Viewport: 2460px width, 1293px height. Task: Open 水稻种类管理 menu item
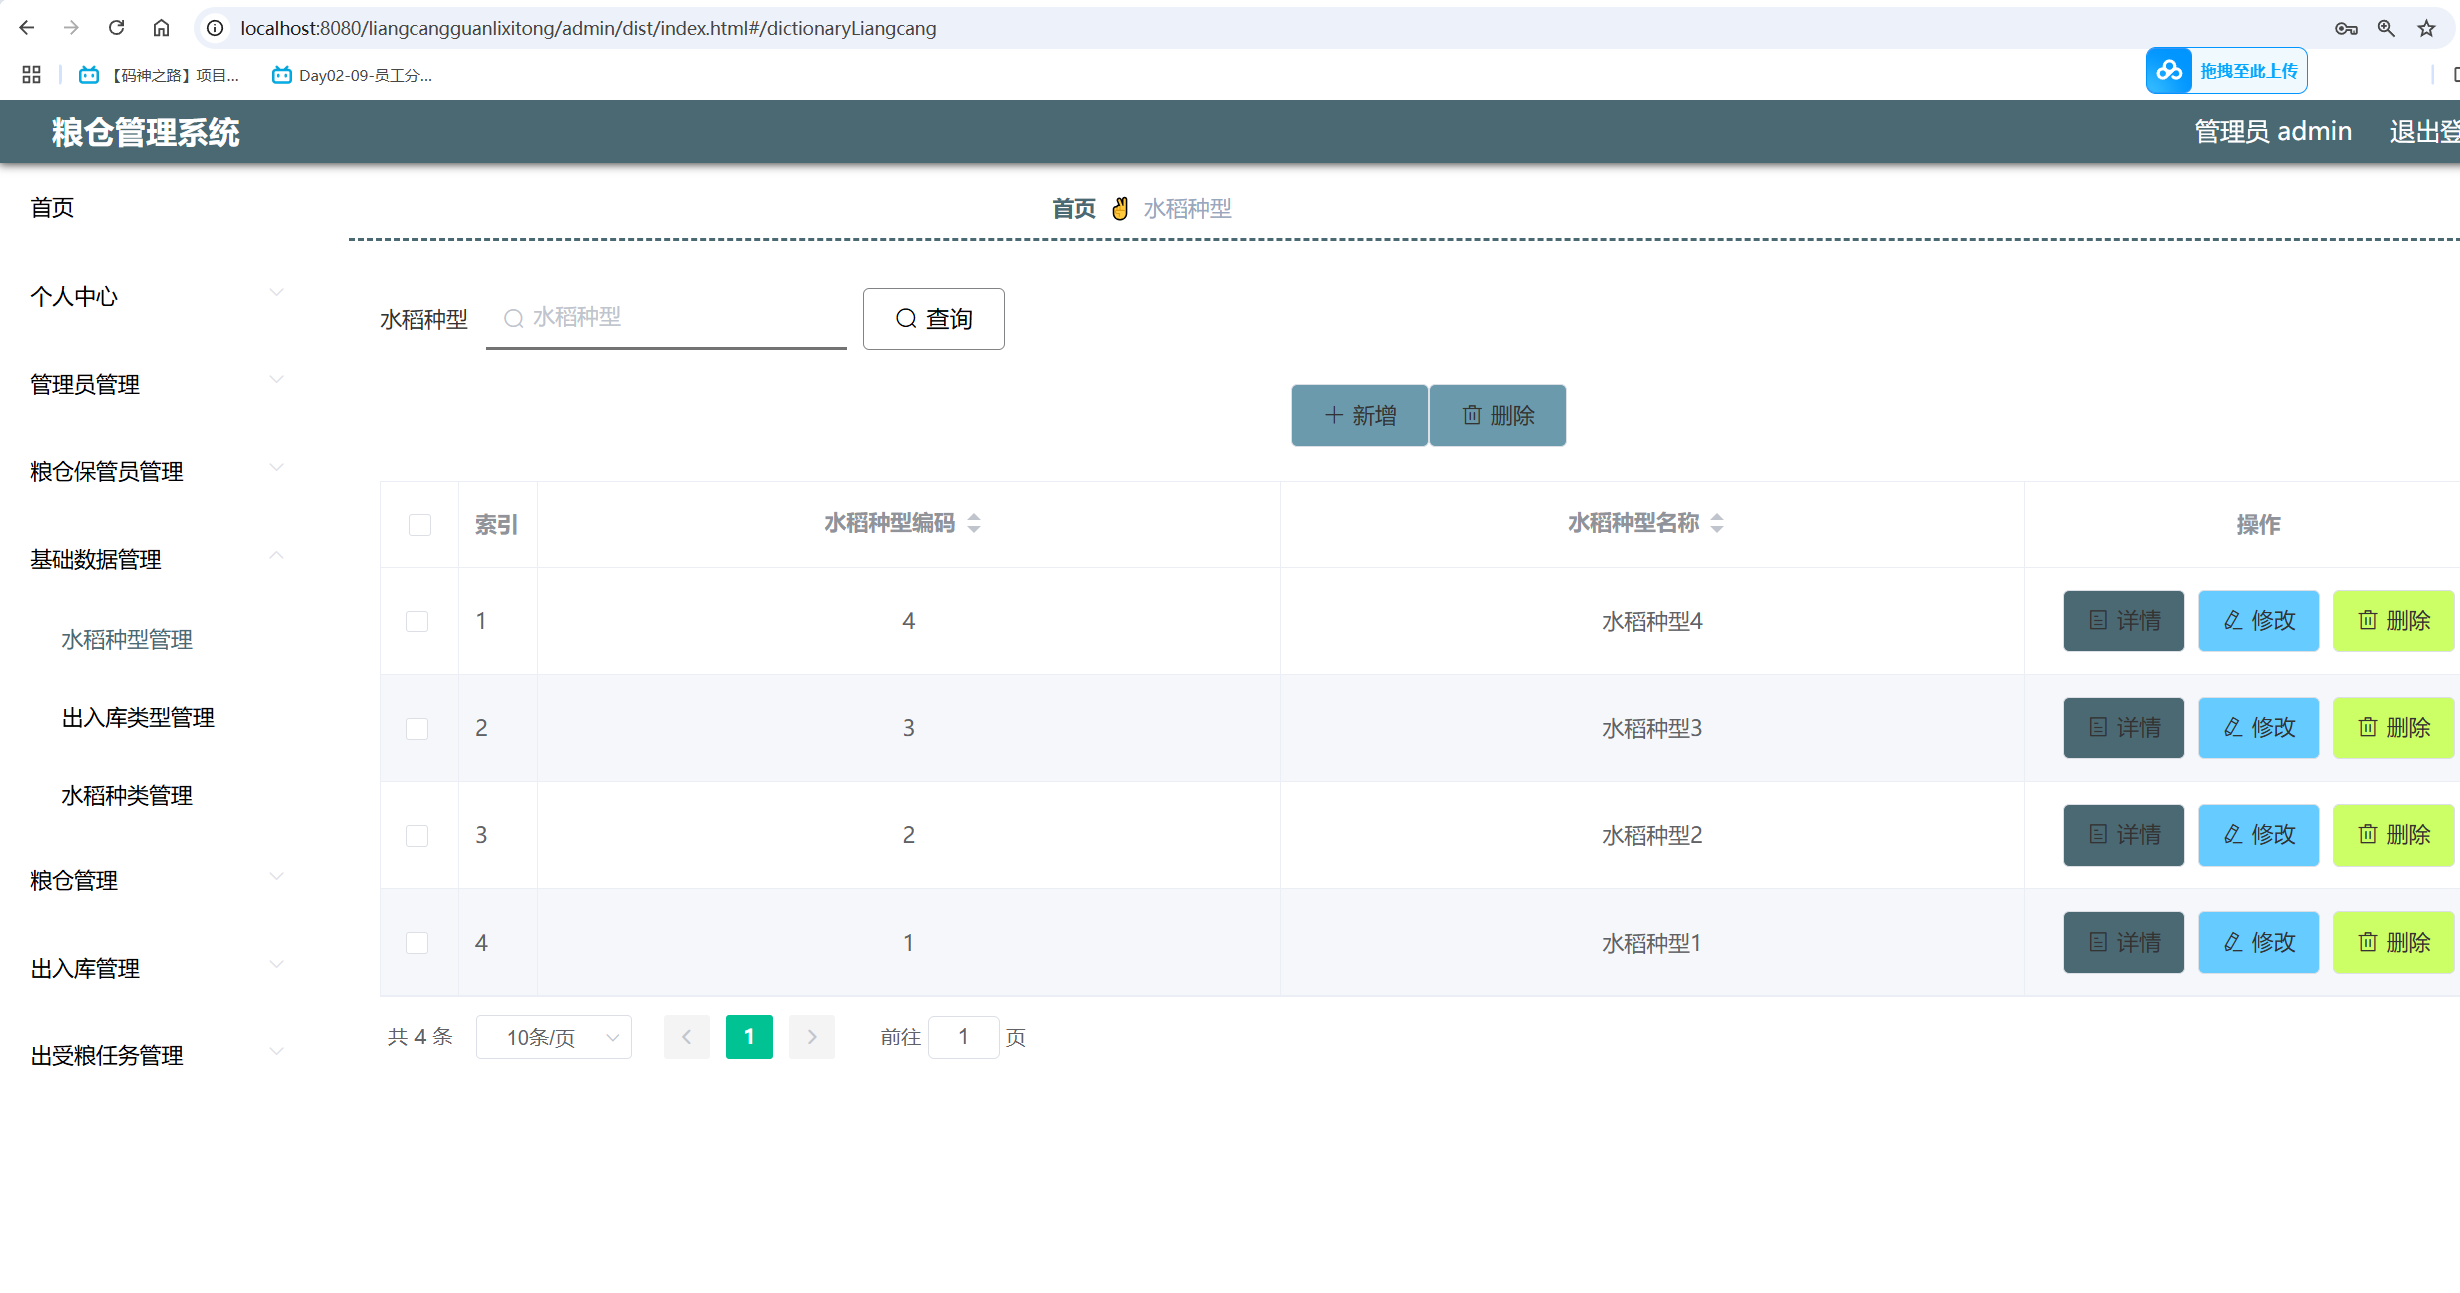point(127,795)
